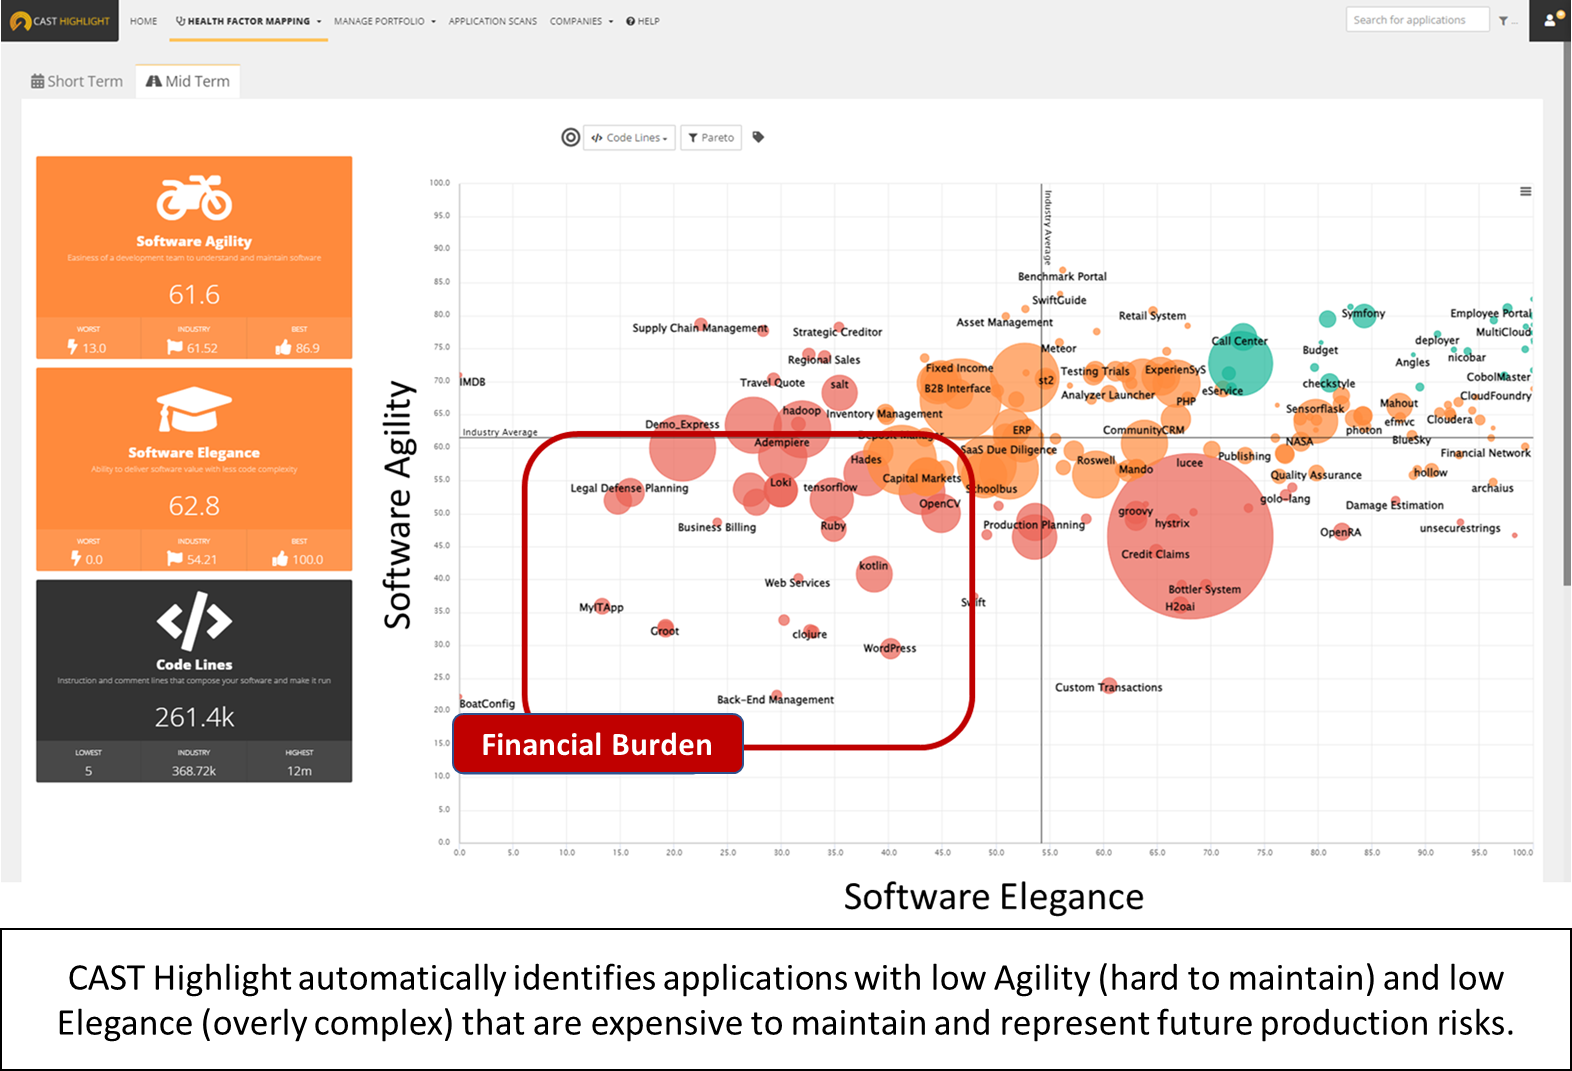
Task: Open the user account icon
Action: tap(1550, 20)
